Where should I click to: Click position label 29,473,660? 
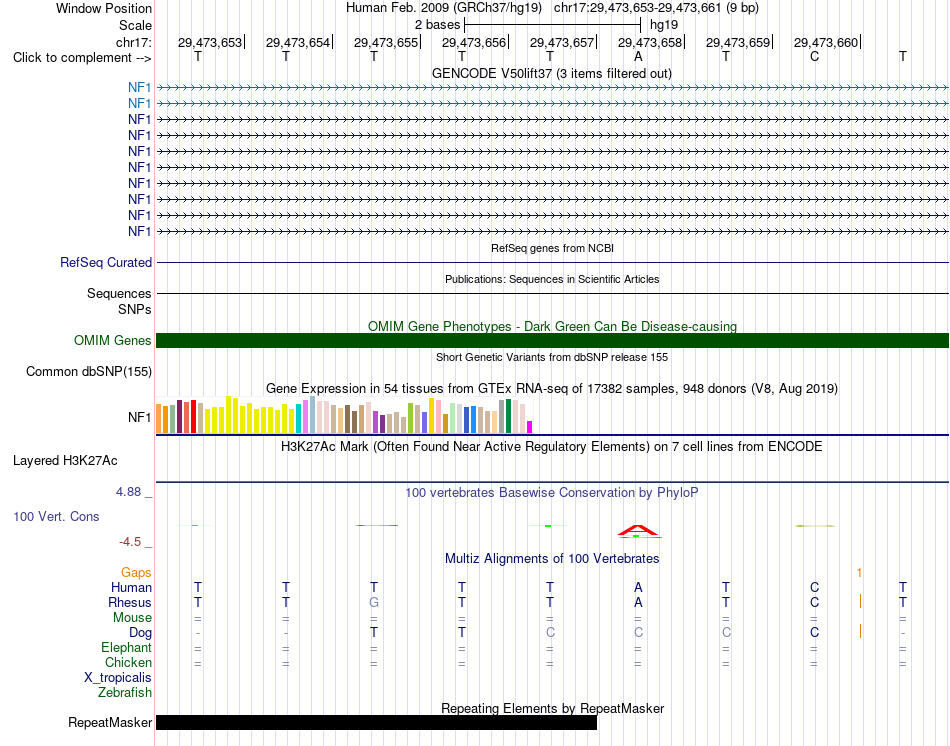(x=826, y=42)
